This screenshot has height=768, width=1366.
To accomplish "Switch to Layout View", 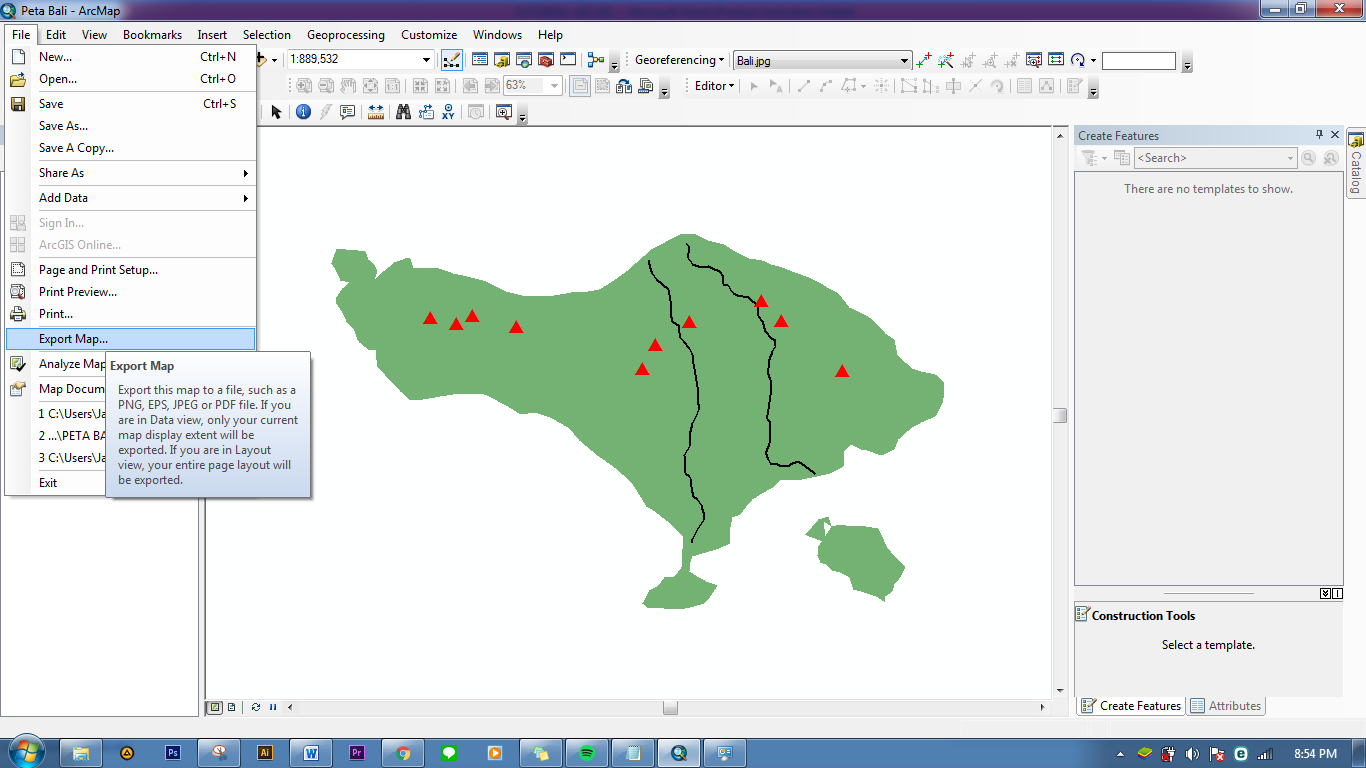I will 231,707.
